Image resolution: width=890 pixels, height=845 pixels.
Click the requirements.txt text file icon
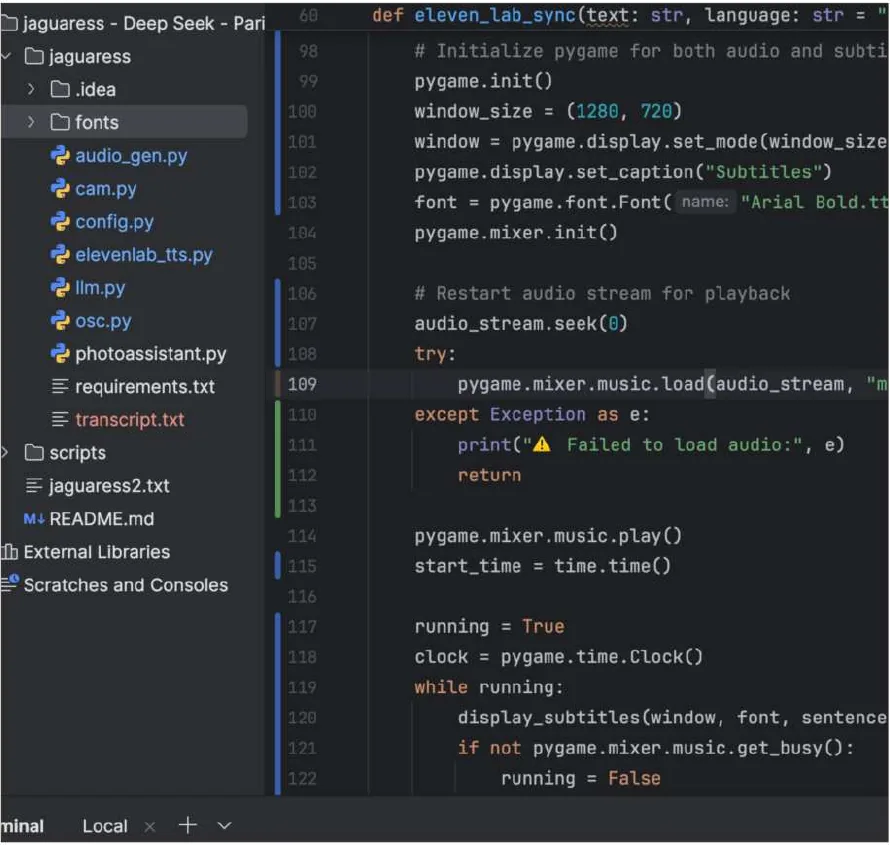click(60, 386)
